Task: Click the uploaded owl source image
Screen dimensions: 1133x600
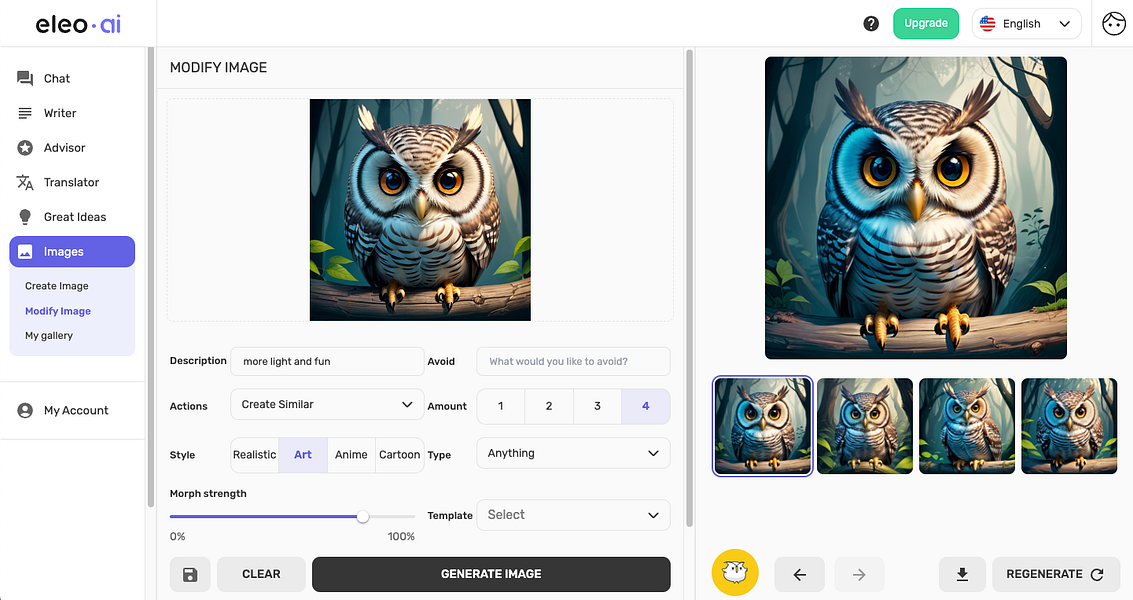Action: click(x=420, y=210)
